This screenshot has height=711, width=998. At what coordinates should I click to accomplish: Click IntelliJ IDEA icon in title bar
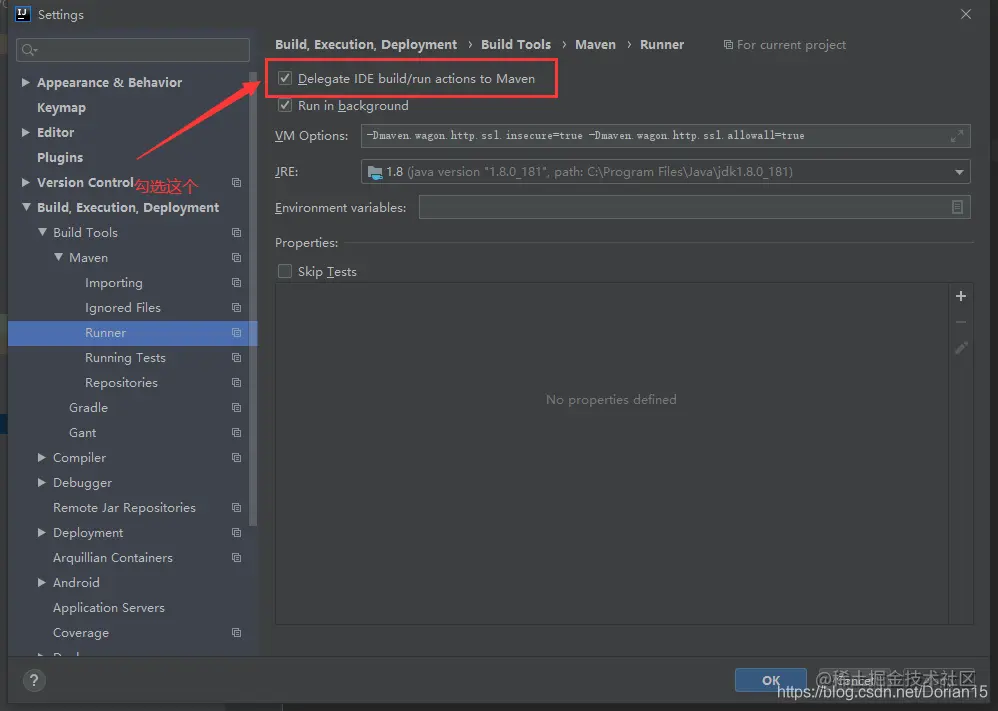point(22,14)
